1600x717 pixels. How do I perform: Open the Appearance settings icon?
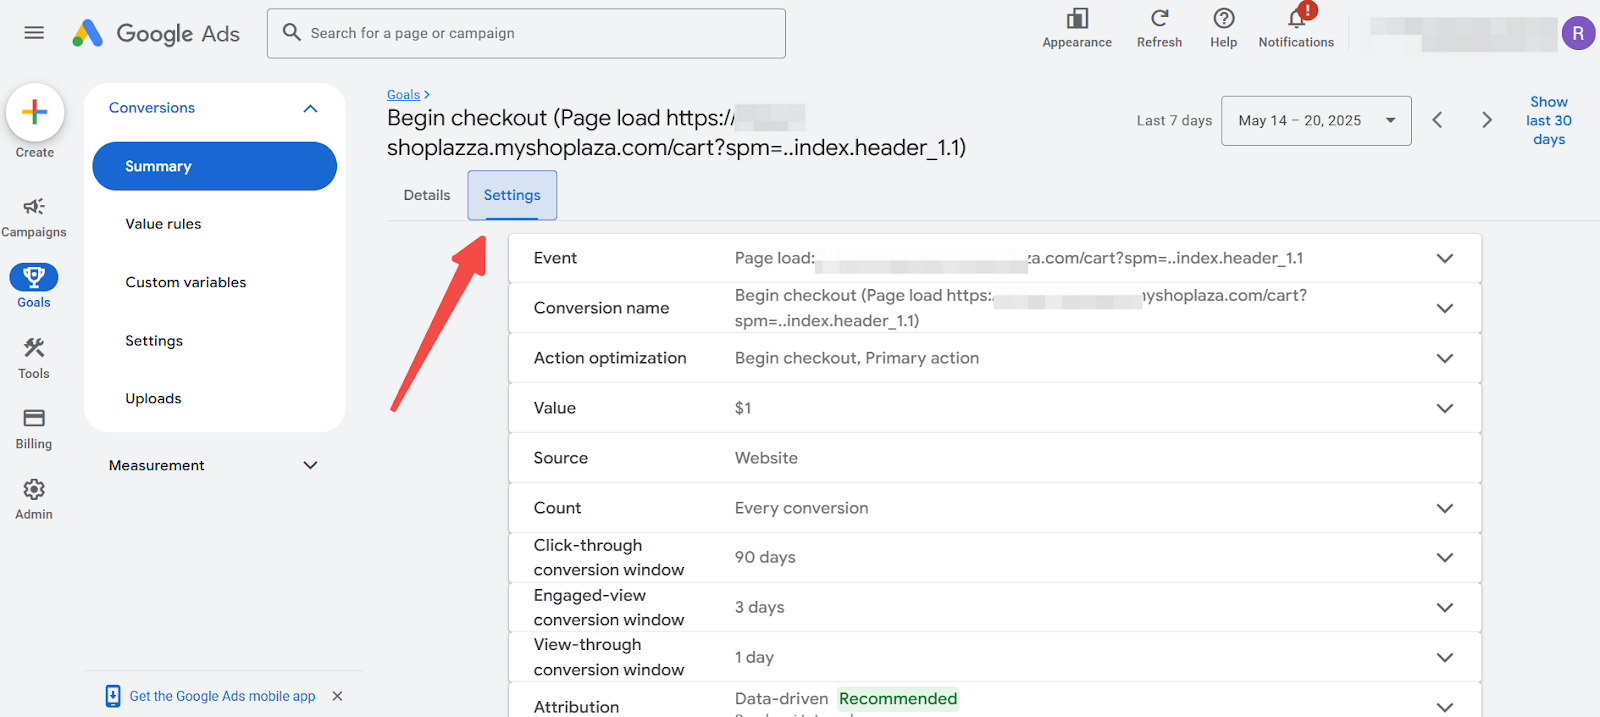click(x=1077, y=27)
